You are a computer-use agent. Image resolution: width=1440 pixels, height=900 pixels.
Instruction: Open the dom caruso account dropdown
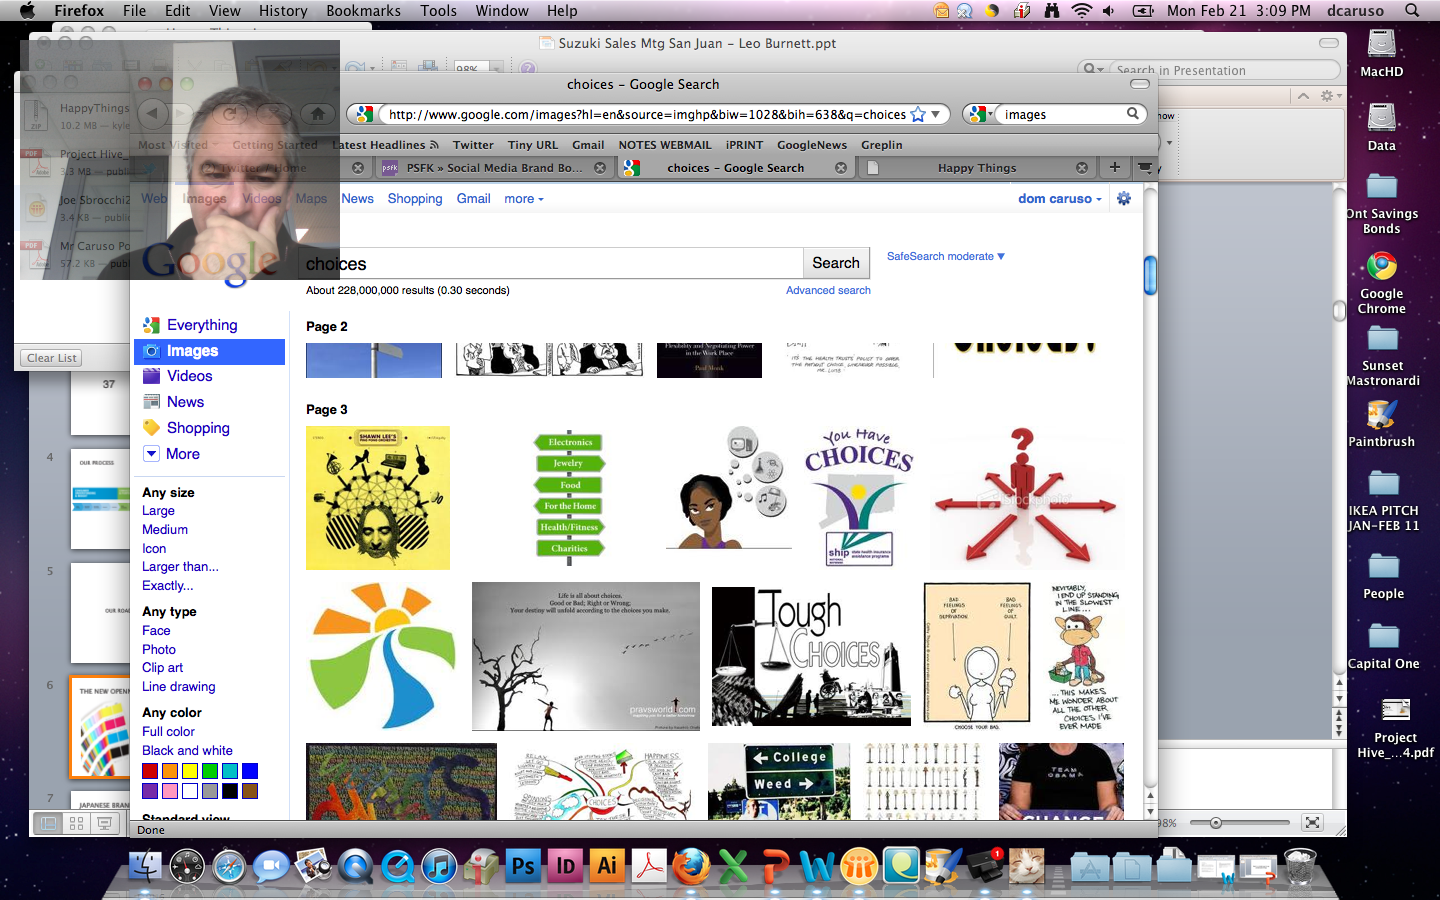coord(1059,199)
